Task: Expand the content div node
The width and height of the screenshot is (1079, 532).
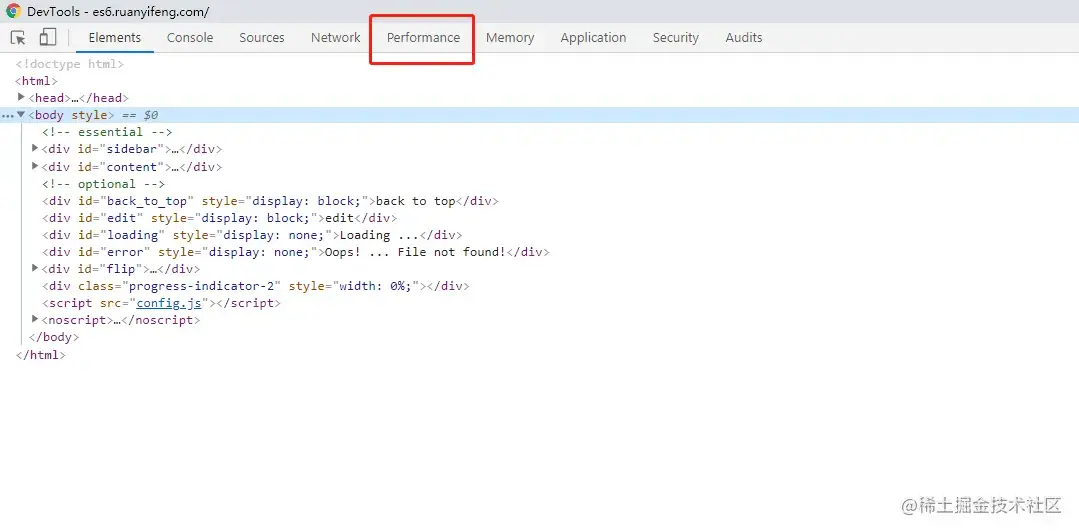Action: [35, 166]
